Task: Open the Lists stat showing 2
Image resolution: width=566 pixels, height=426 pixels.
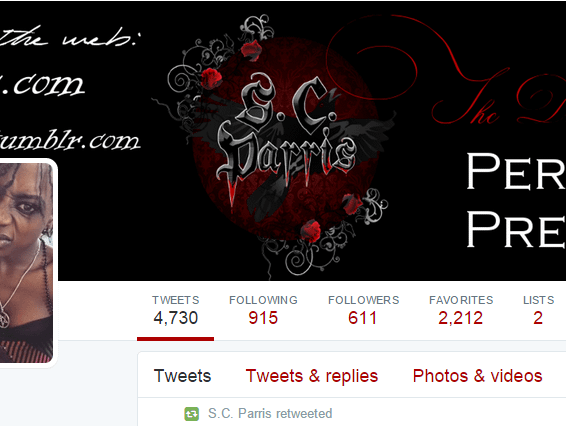Action: (538, 311)
